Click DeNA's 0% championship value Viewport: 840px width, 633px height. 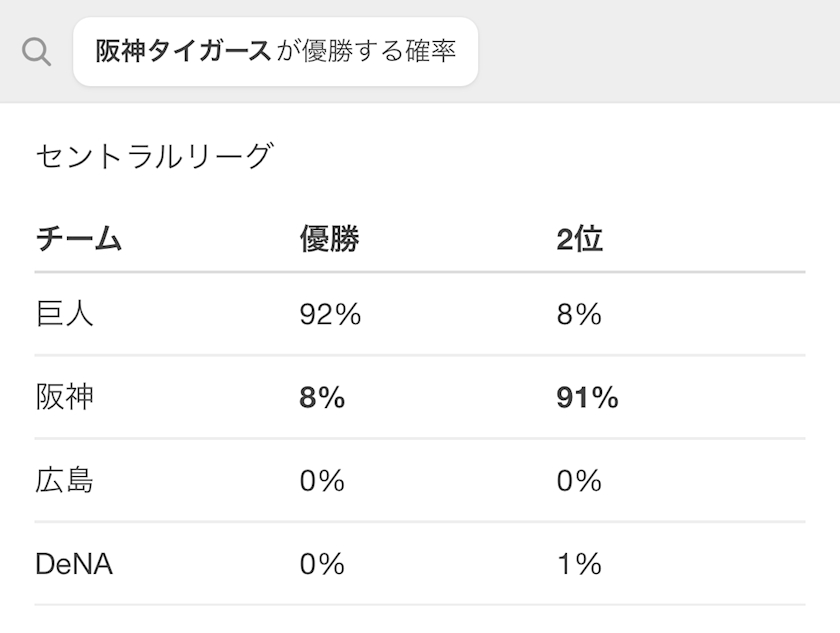tap(322, 564)
